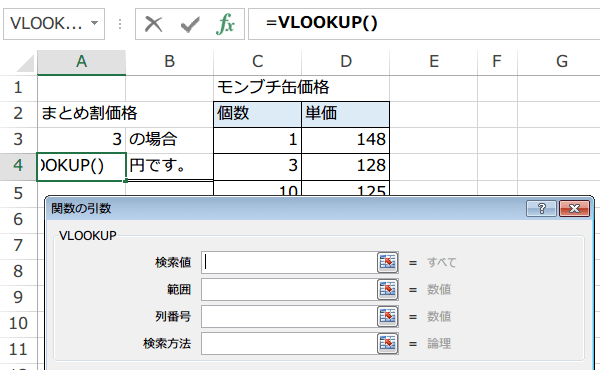Image resolution: width=600 pixels, height=370 pixels.
Task: Collapse dialog using 列番号 range selector icon
Action: coord(388,317)
